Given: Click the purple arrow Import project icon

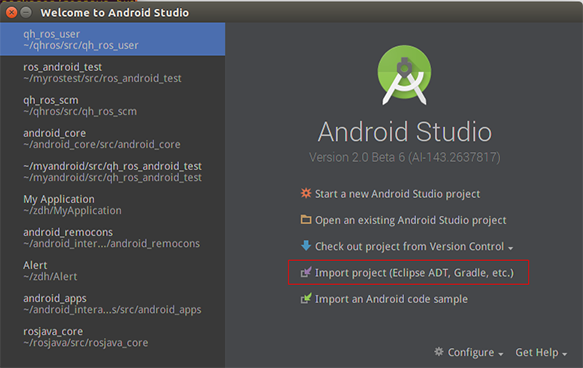Looking at the screenshot, I should [x=306, y=272].
